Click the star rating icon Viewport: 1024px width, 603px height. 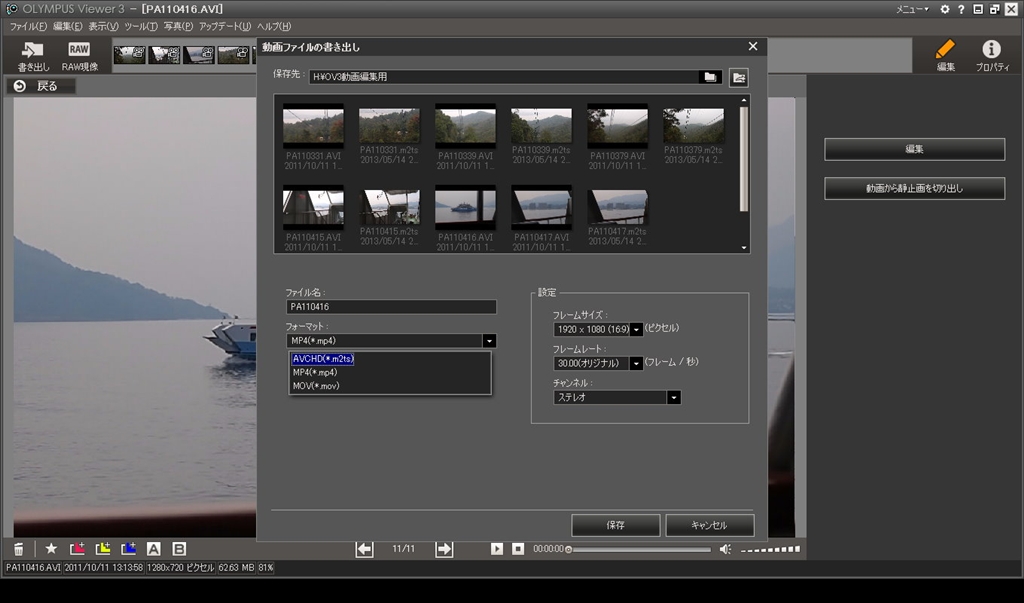[51, 549]
